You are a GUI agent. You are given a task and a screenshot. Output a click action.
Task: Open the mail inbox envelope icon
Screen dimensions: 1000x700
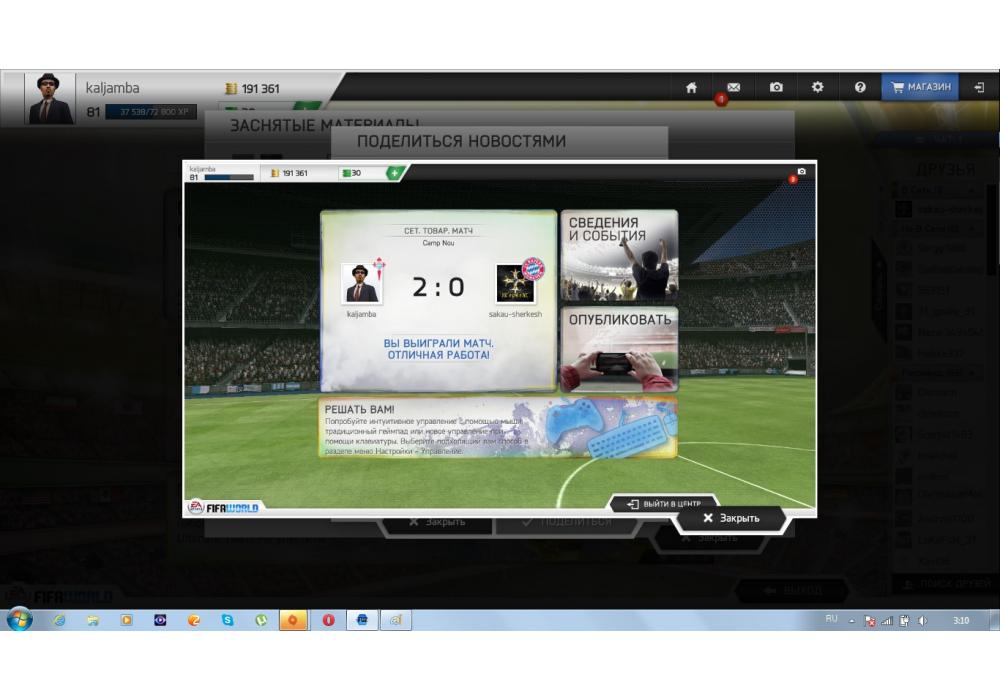click(733, 87)
